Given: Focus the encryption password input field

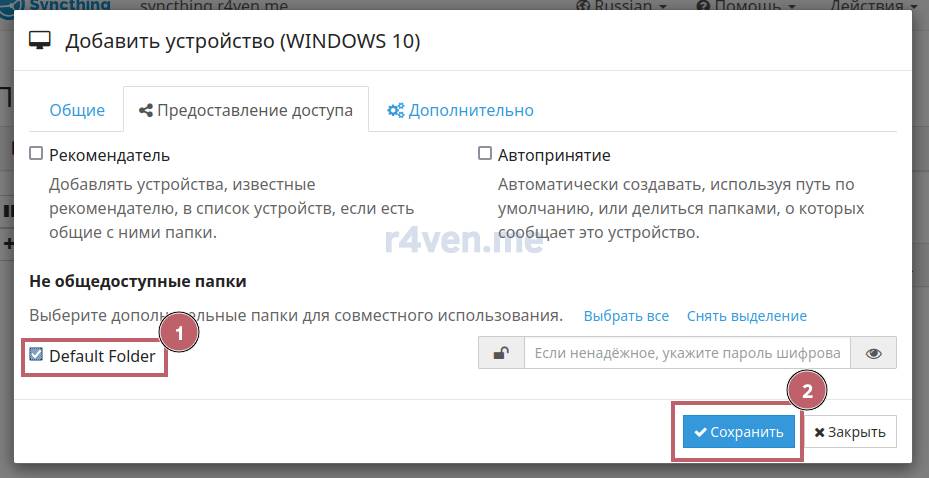Looking at the screenshot, I should point(686,353).
